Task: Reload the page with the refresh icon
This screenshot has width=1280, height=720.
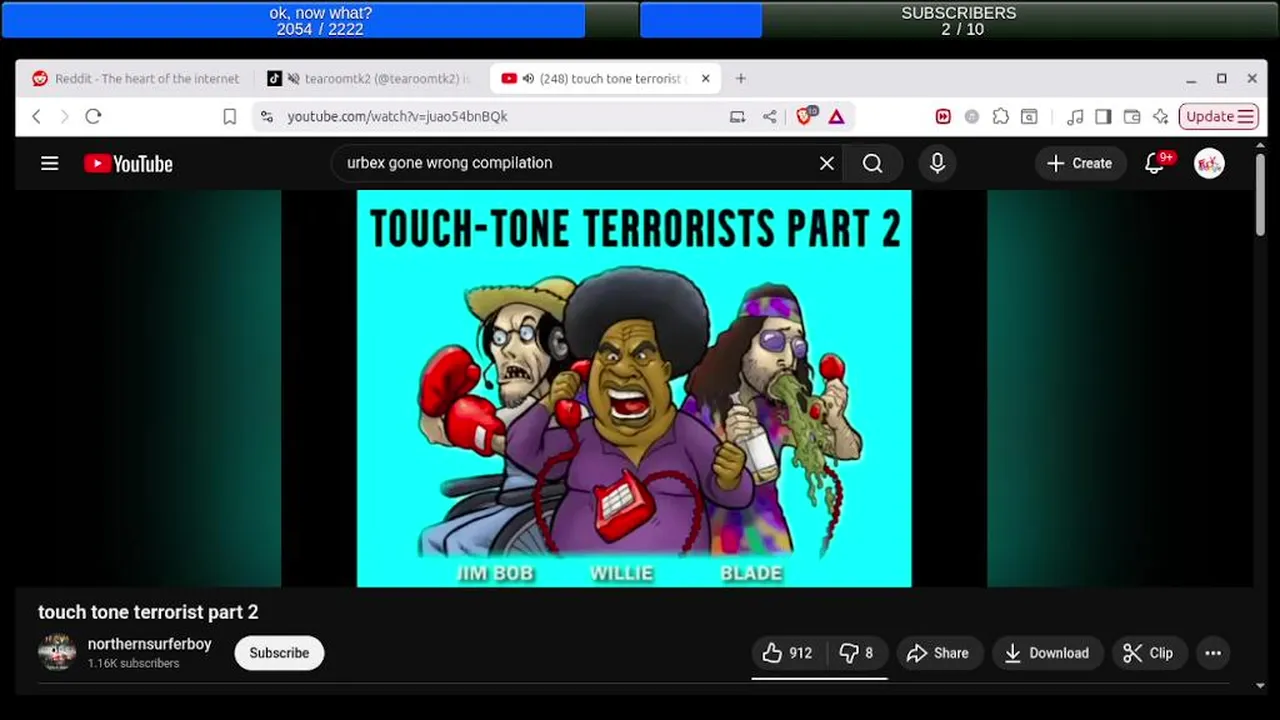Action: (93, 116)
